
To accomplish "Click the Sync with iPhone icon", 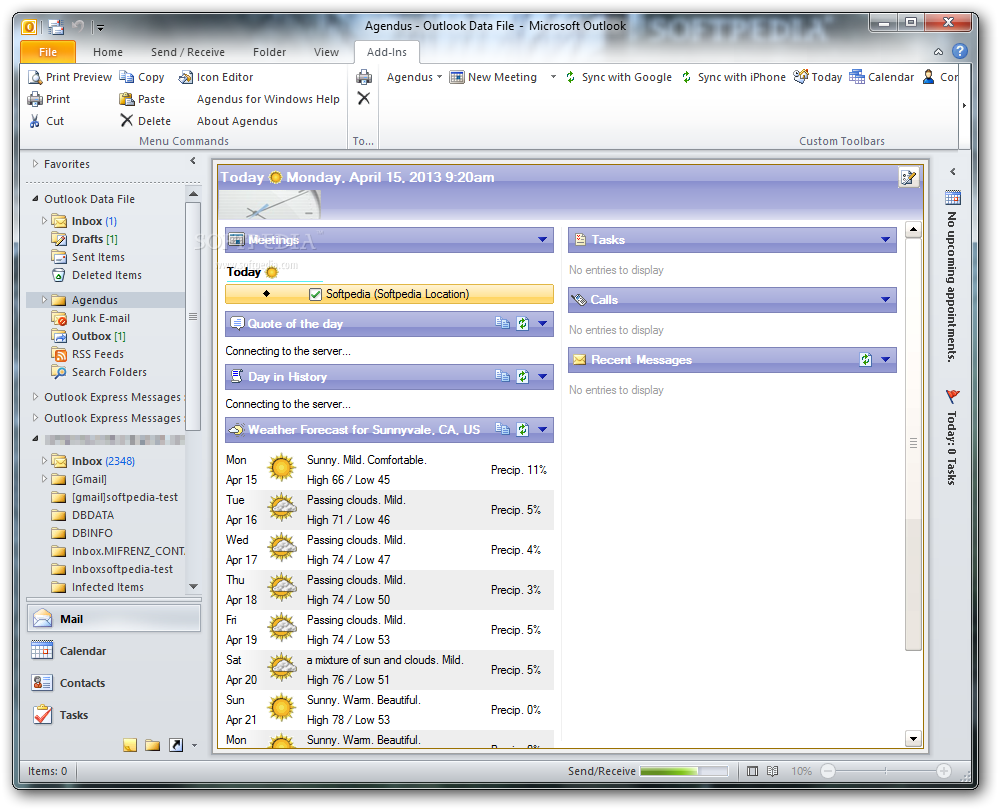I will pyautogui.click(x=686, y=77).
